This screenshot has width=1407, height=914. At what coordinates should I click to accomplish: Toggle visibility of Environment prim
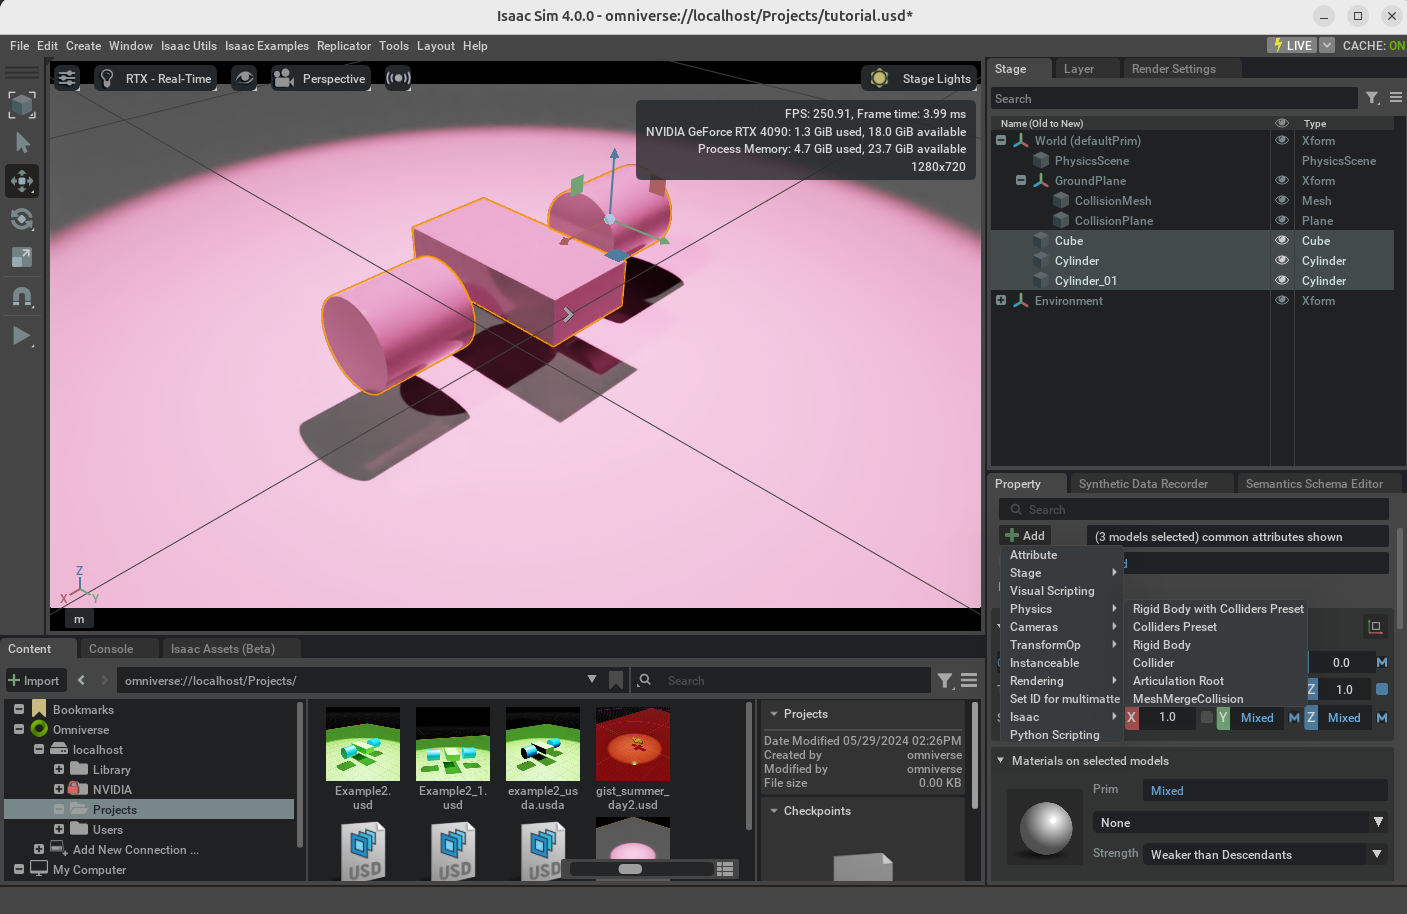(x=1281, y=301)
